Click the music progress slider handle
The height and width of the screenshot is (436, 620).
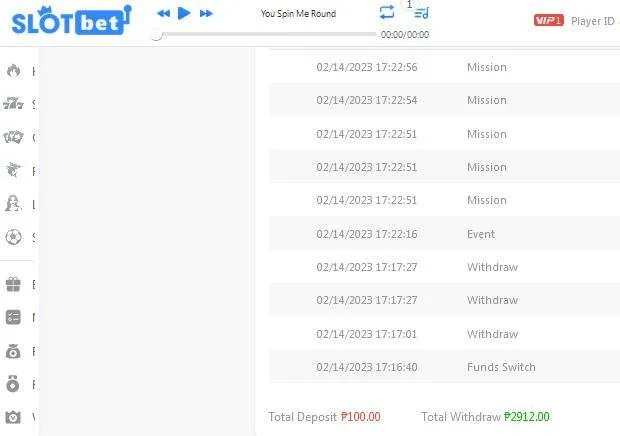point(157,35)
